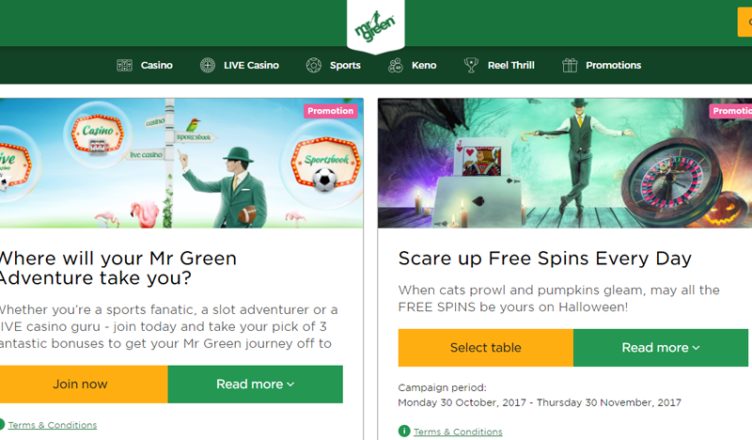
Task: Click the Keno balls icon
Action: click(395, 65)
